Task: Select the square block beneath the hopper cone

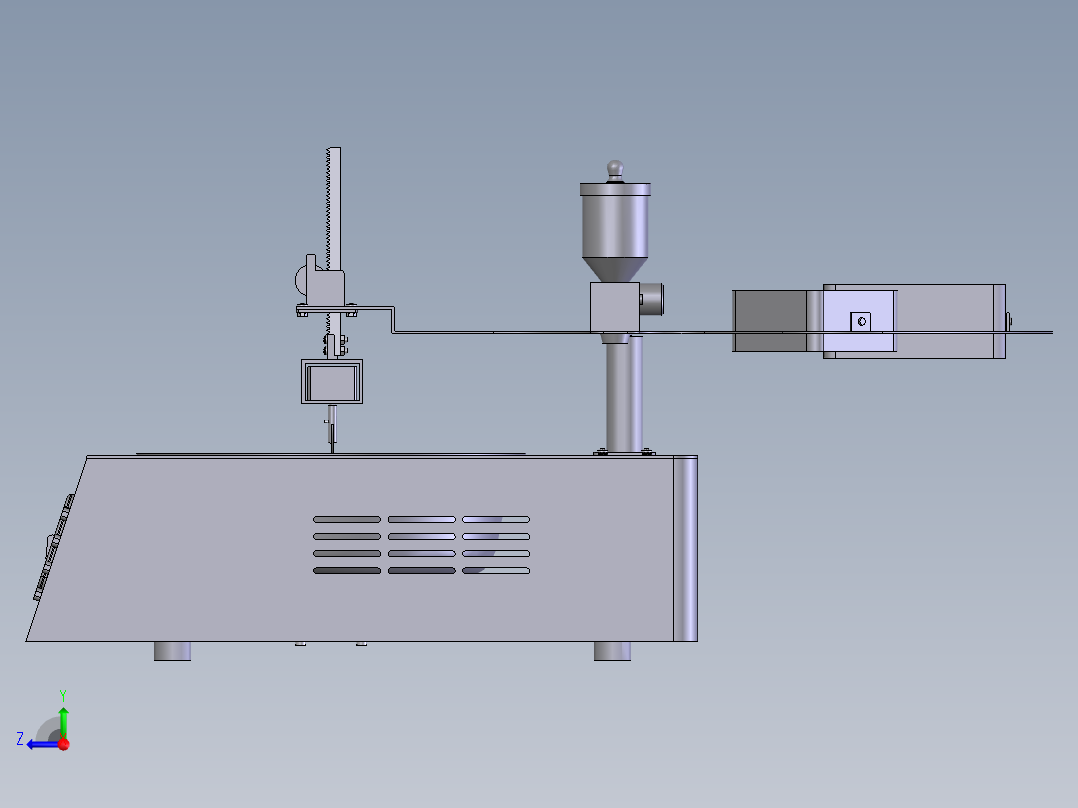Action: pos(615,307)
